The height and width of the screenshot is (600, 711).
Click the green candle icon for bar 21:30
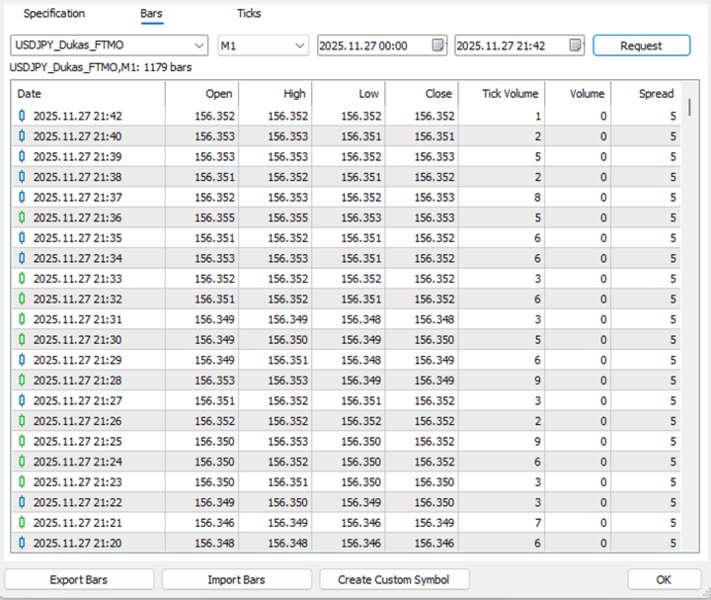(22, 340)
